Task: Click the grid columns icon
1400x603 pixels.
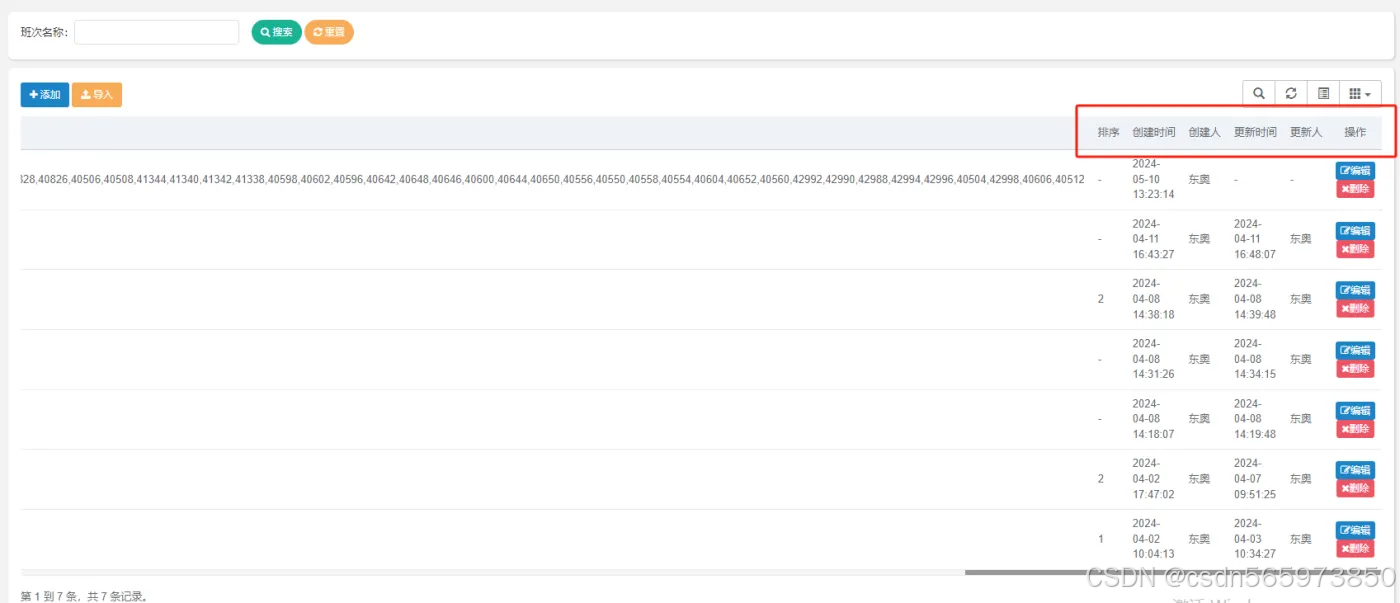Action: 1352,93
